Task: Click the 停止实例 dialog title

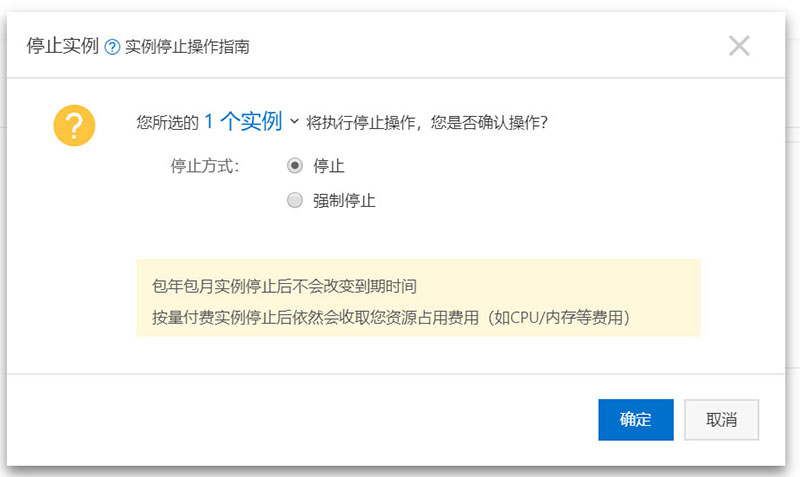Action: pos(62,46)
